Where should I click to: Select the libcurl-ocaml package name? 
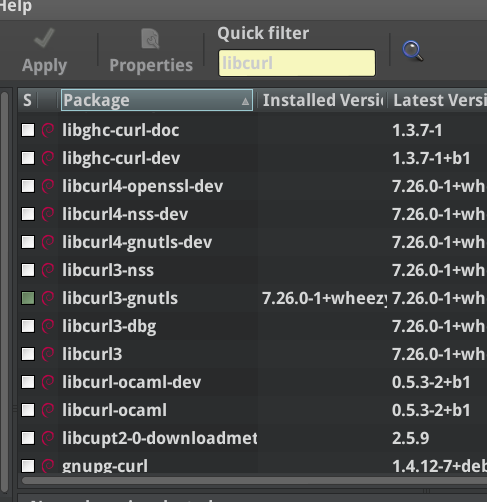coord(114,410)
